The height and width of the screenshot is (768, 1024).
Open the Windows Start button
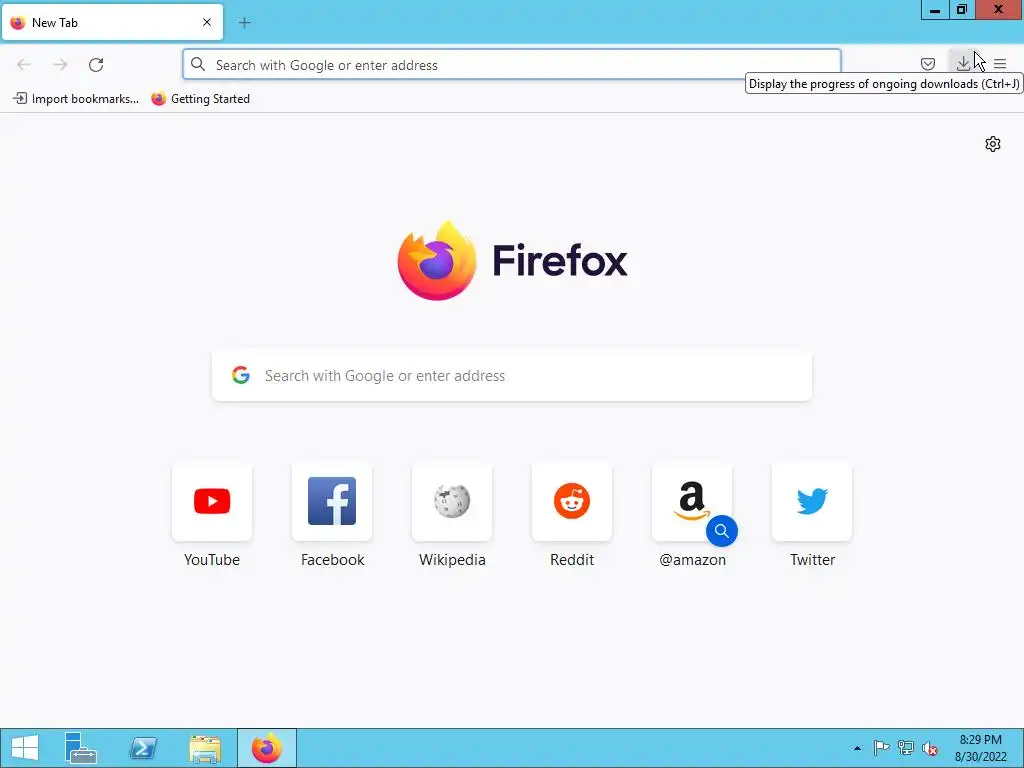point(25,748)
